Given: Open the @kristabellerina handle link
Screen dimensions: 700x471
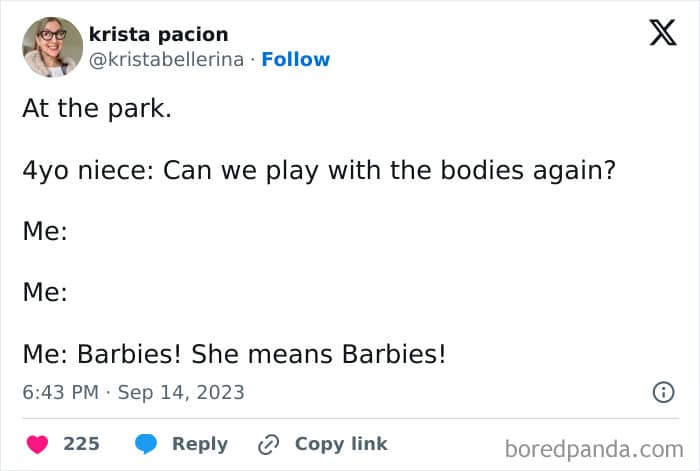Looking at the screenshot, I should coord(166,60).
